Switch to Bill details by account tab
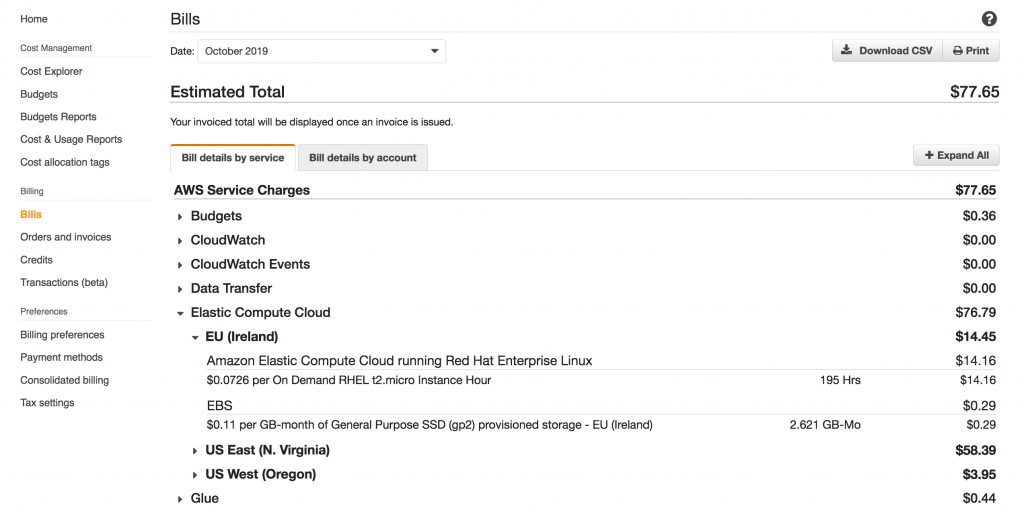This screenshot has height=514, width=1024. click(362, 157)
